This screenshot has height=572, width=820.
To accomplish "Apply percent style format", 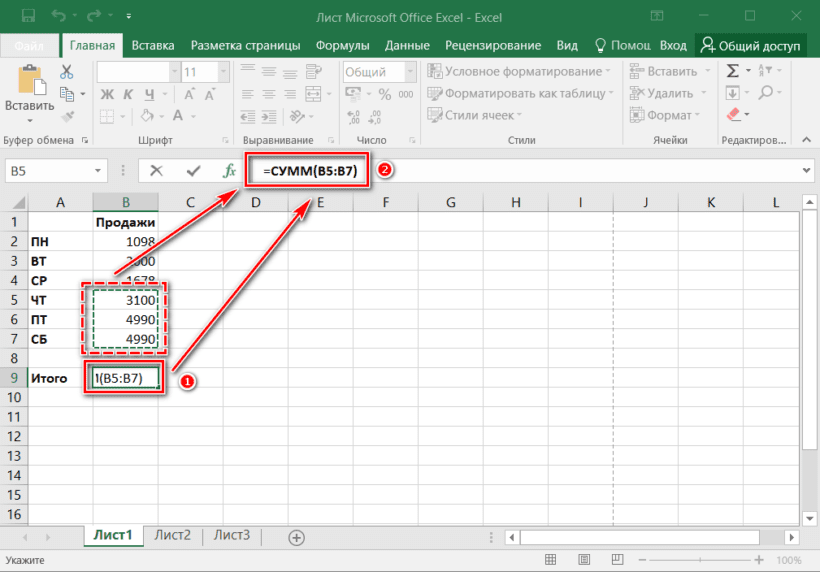I will pos(385,94).
